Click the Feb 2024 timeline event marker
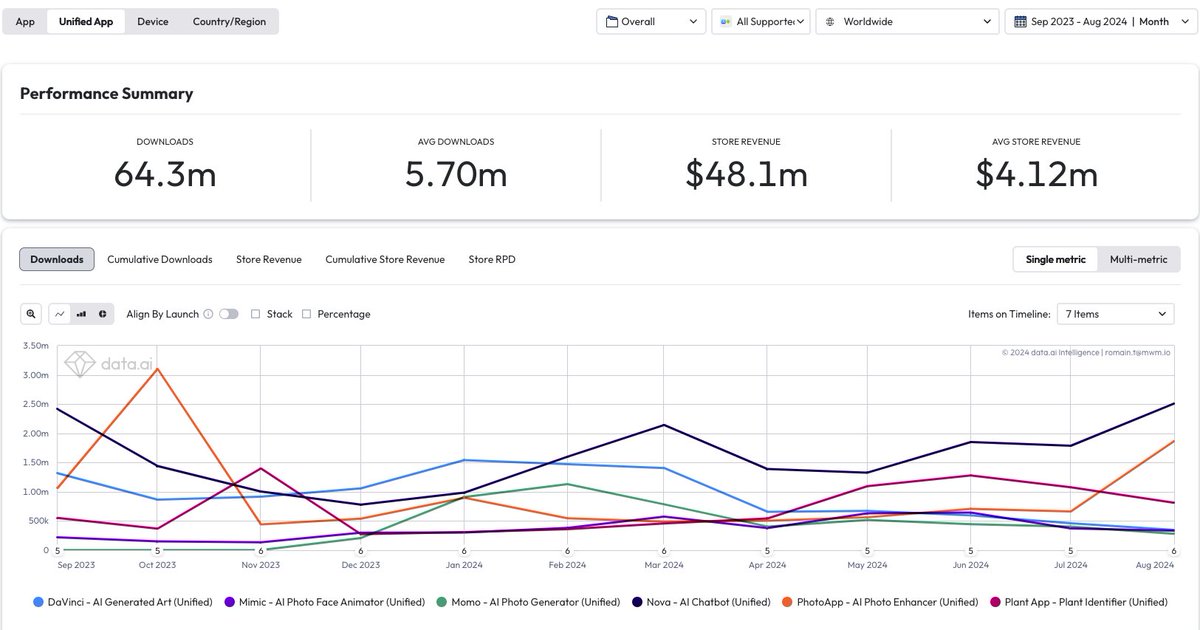This screenshot has width=1200, height=630. (x=567, y=551)
